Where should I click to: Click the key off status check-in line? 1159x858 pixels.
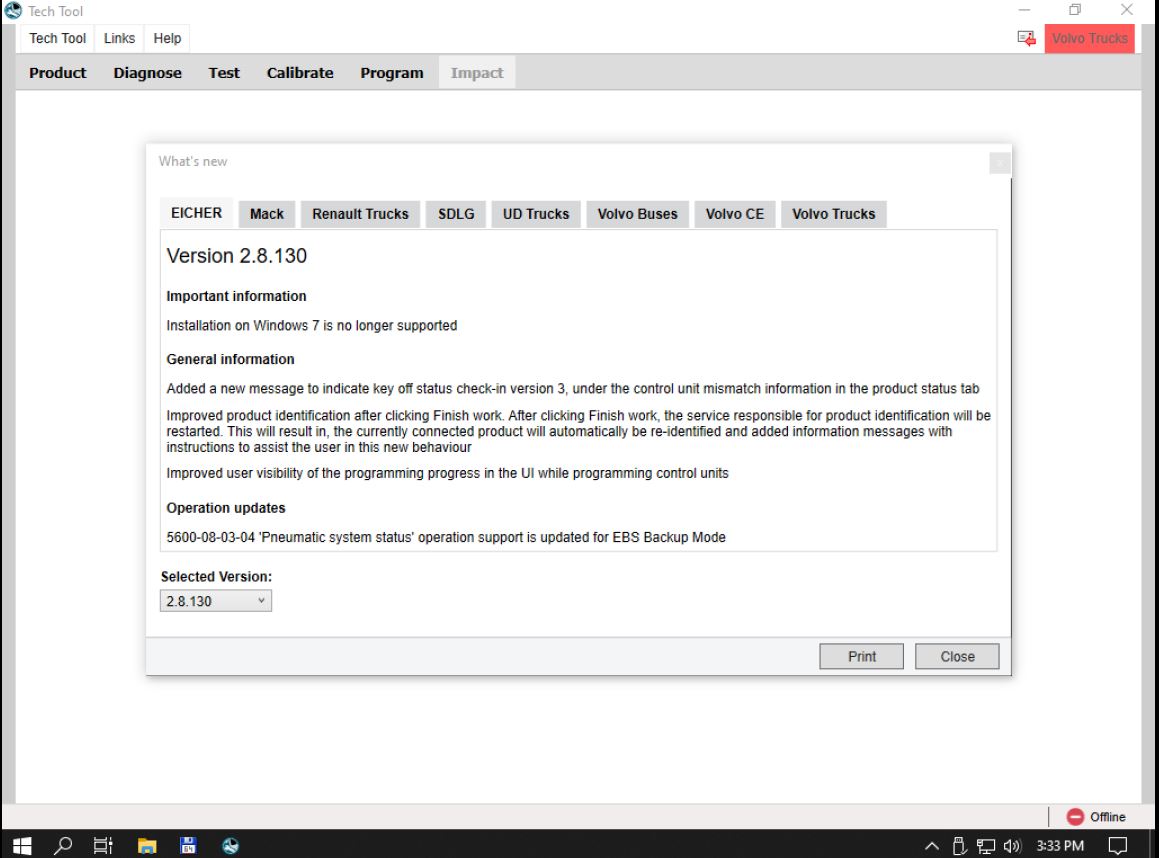click(573, 389)
